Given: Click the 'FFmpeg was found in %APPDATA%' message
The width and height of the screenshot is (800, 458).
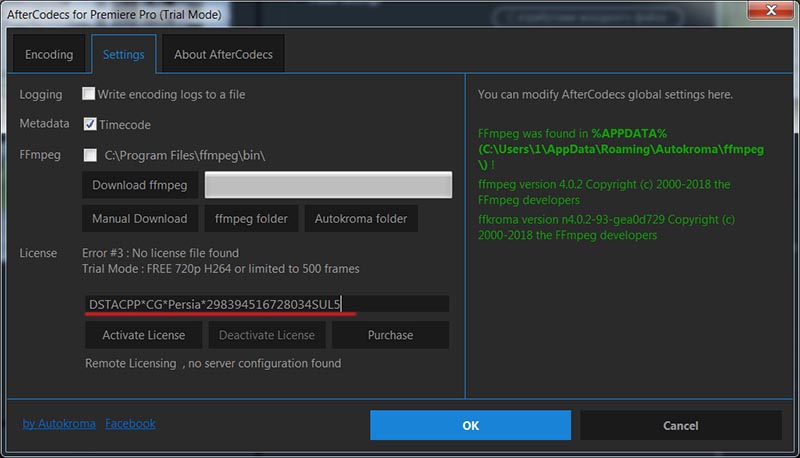Looking at the screenshot, I should 621,149.
